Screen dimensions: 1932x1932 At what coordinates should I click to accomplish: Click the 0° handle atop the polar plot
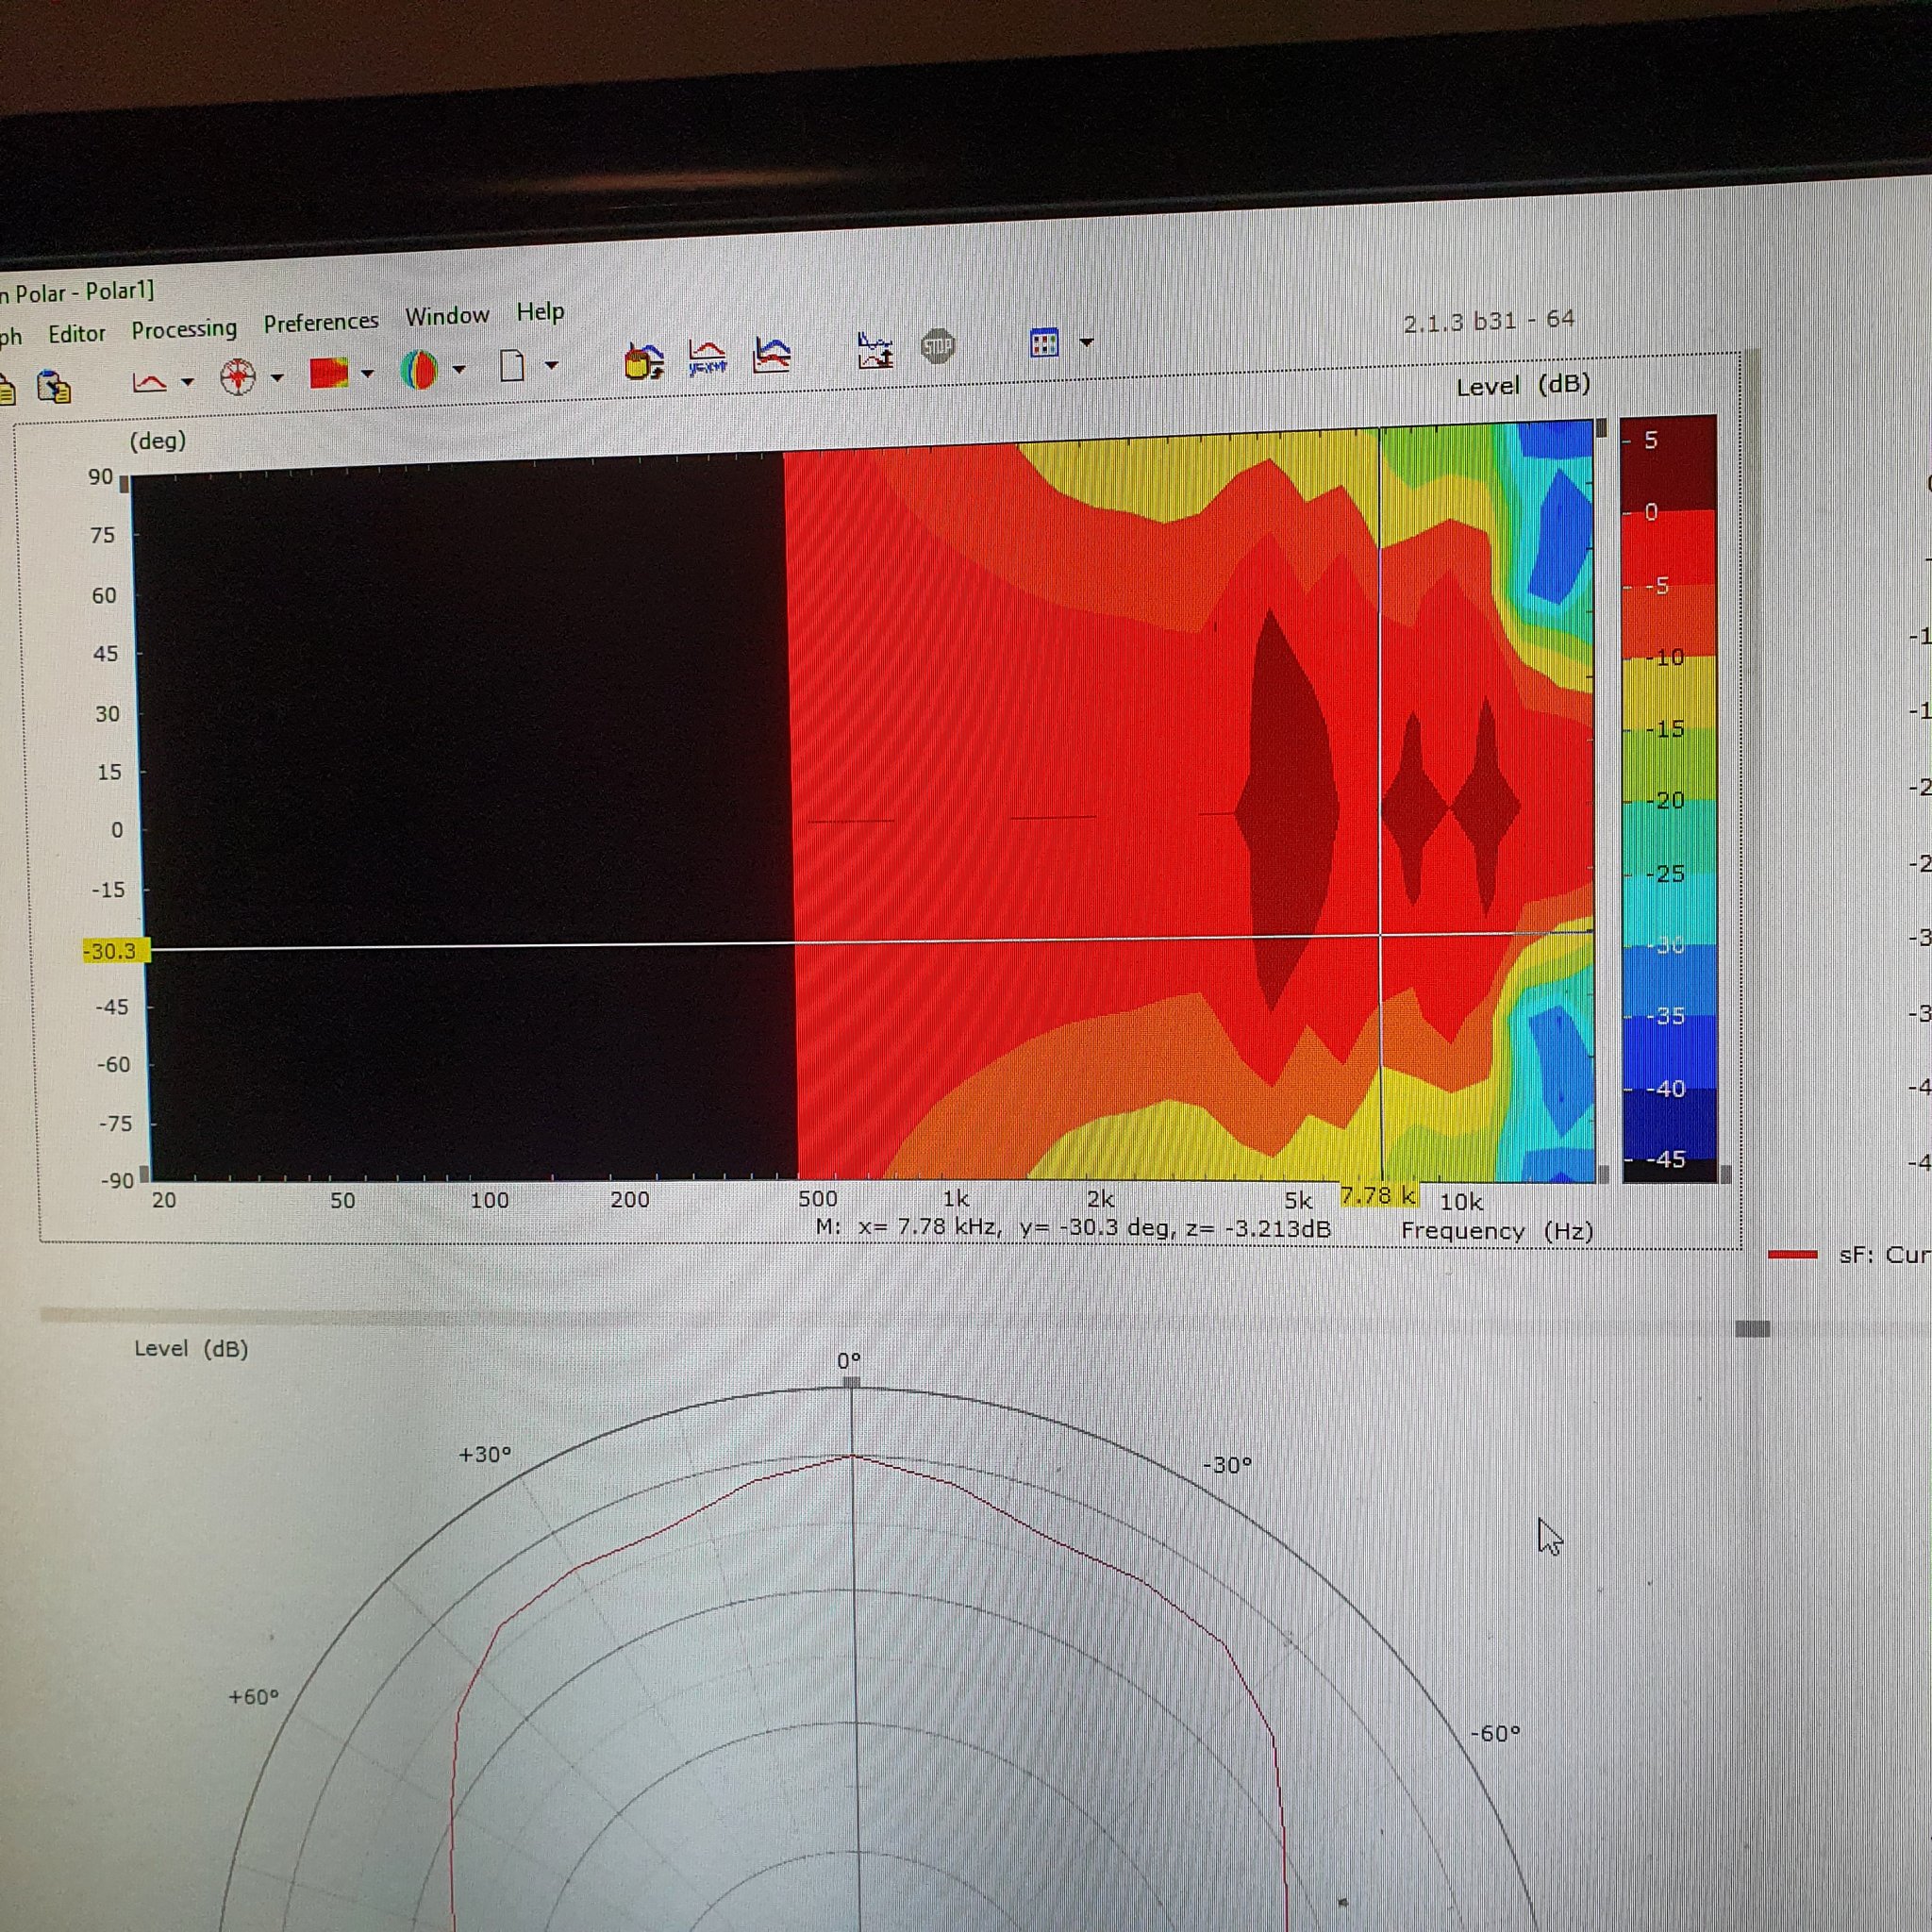[851, 1382]
